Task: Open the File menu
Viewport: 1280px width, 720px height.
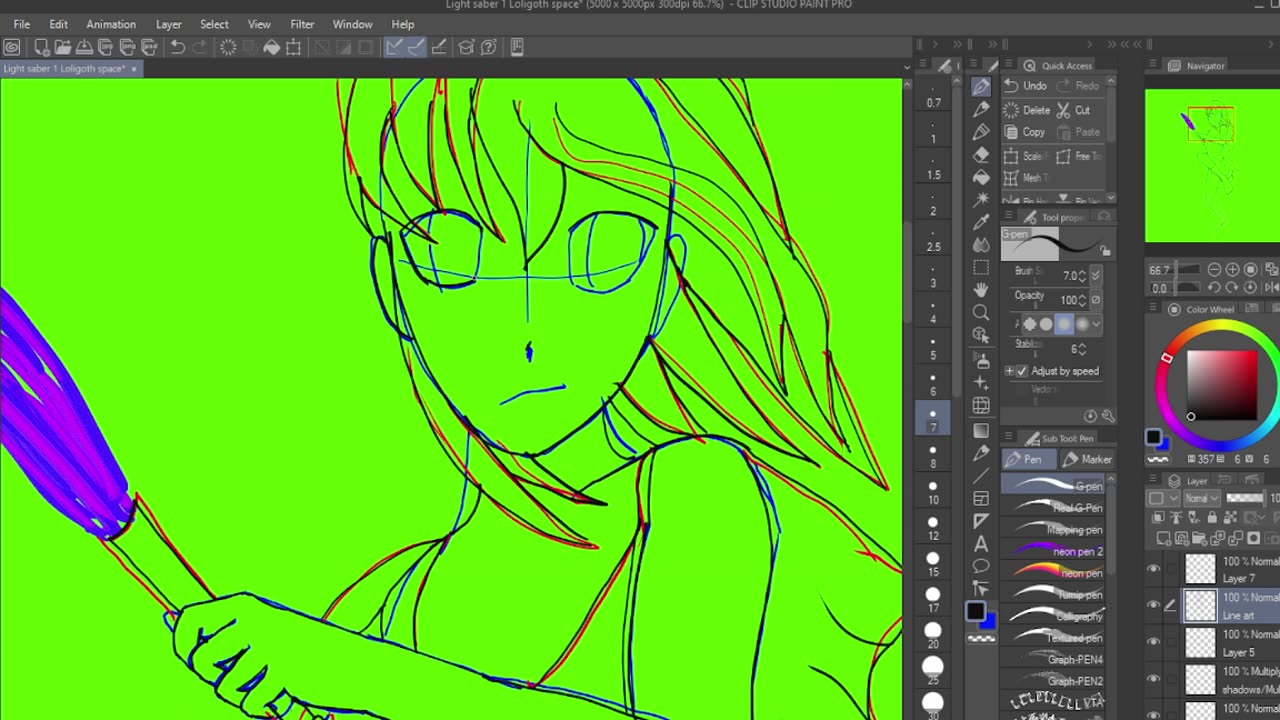Action: (x=21, y=24)
